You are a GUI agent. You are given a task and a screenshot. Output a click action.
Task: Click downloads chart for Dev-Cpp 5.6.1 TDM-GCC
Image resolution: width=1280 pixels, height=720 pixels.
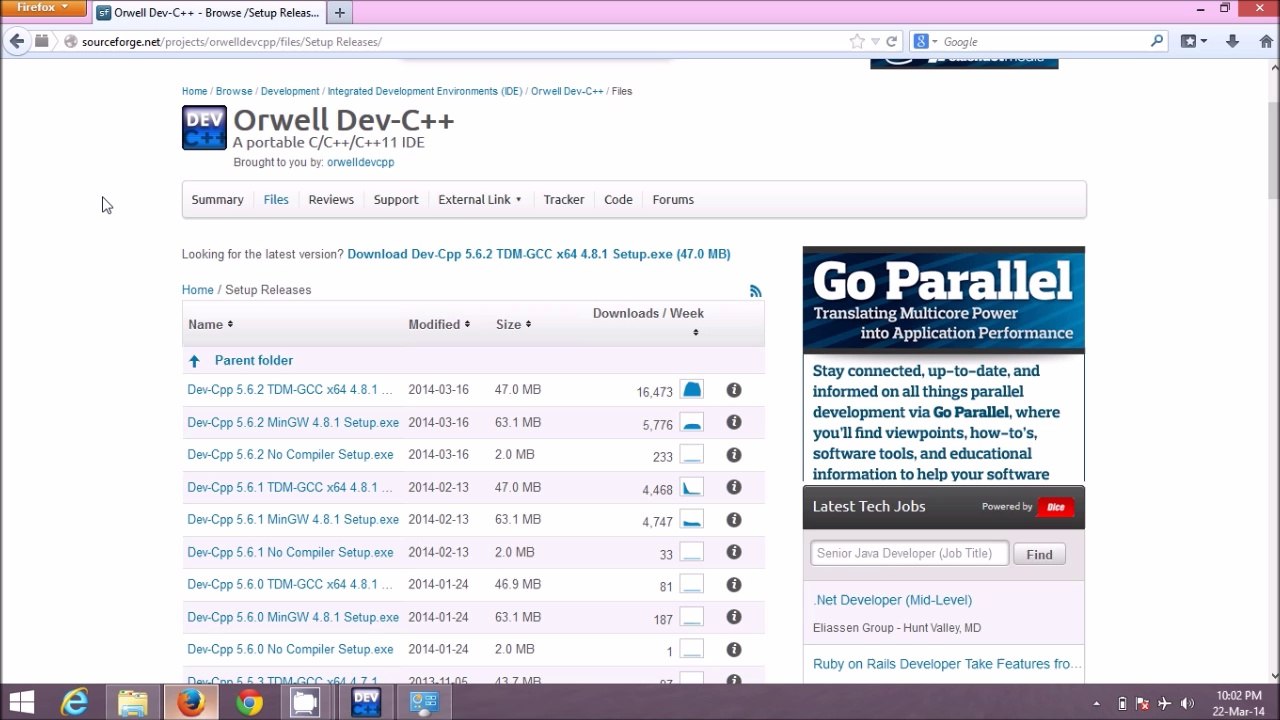pyautogui.click(x=691, y=488)
